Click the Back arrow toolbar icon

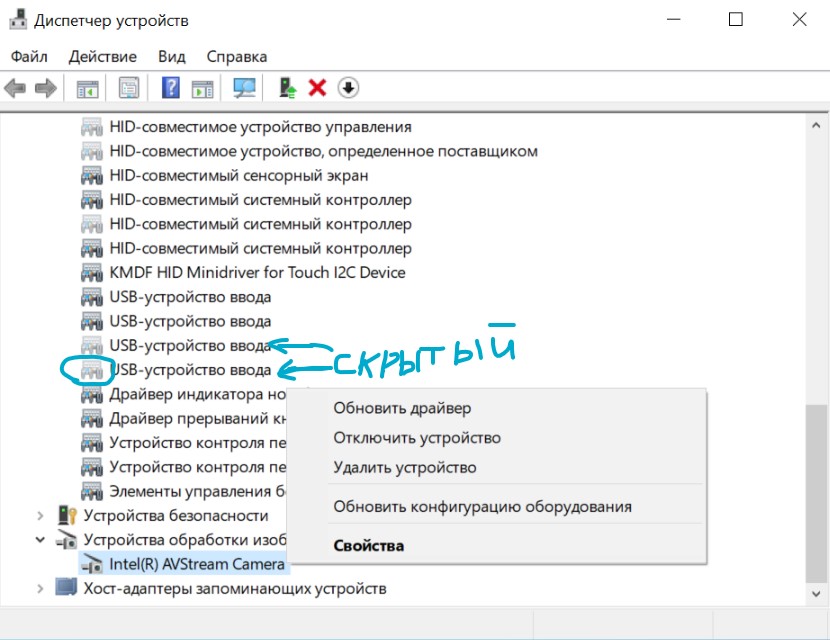coord(15,88)
